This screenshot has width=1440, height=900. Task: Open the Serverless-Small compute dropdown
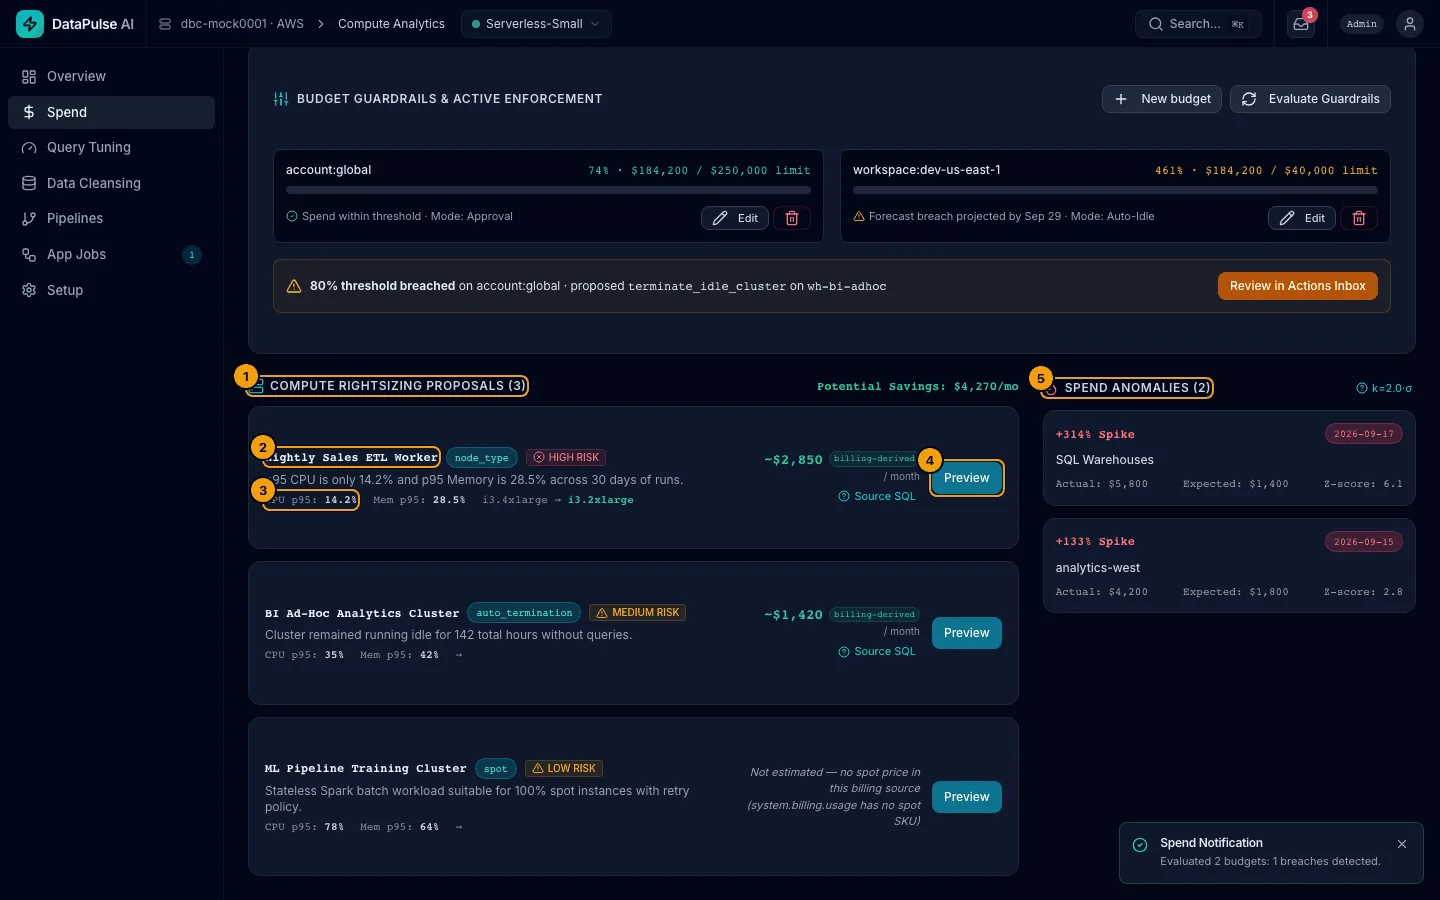[536, 24]
